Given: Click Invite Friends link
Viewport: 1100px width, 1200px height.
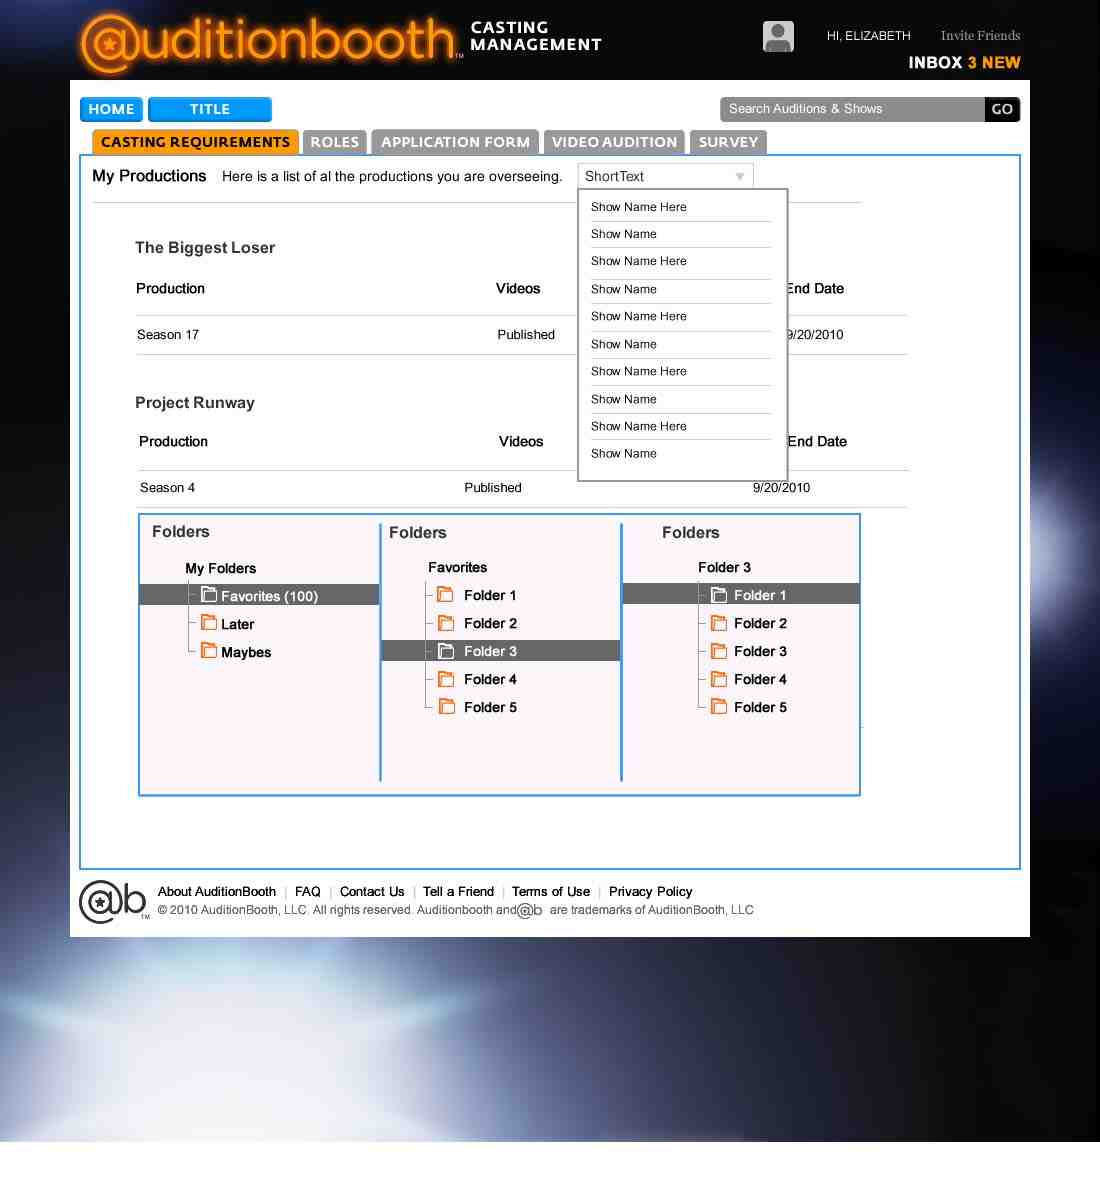Looking at the screenshot, I should point(980,35).
